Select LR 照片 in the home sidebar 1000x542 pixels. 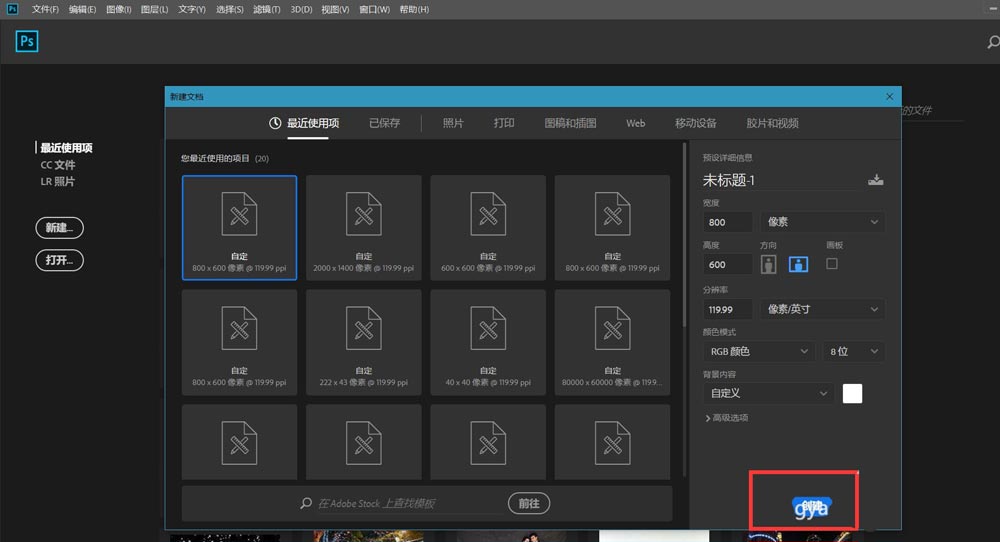pos(58,181)
